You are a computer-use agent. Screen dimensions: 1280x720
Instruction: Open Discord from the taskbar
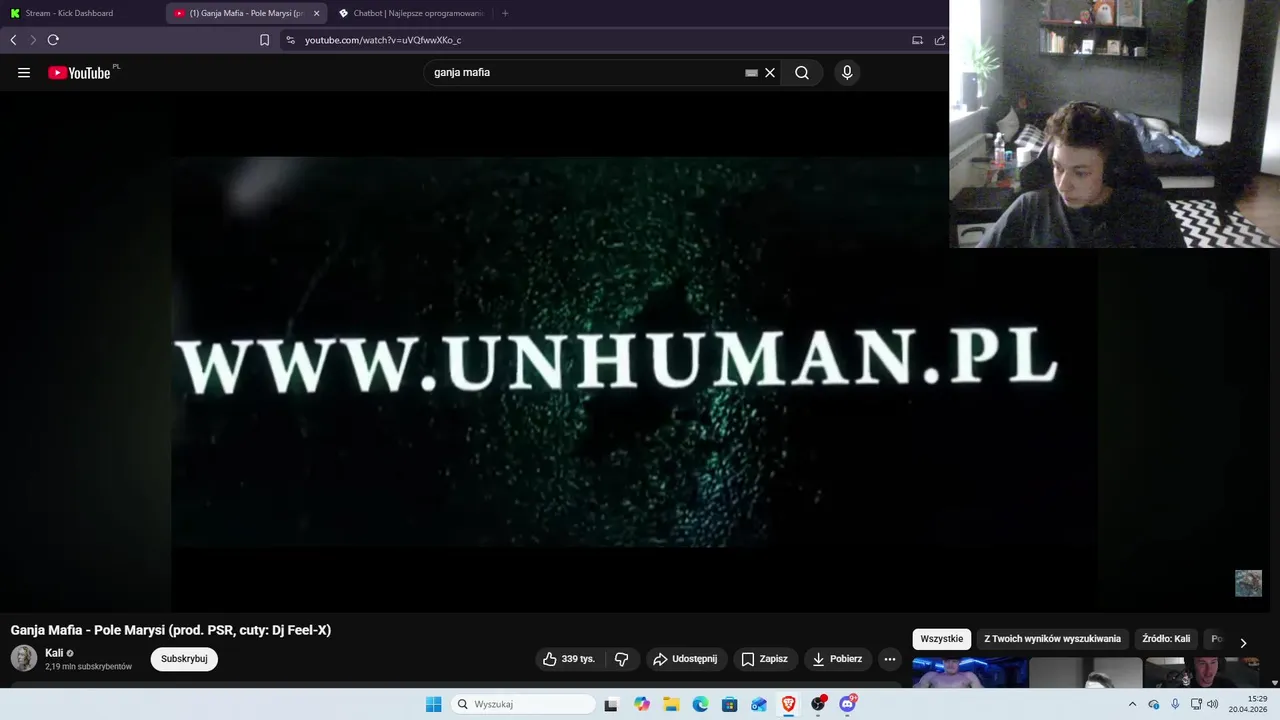(x=848, y=704)
